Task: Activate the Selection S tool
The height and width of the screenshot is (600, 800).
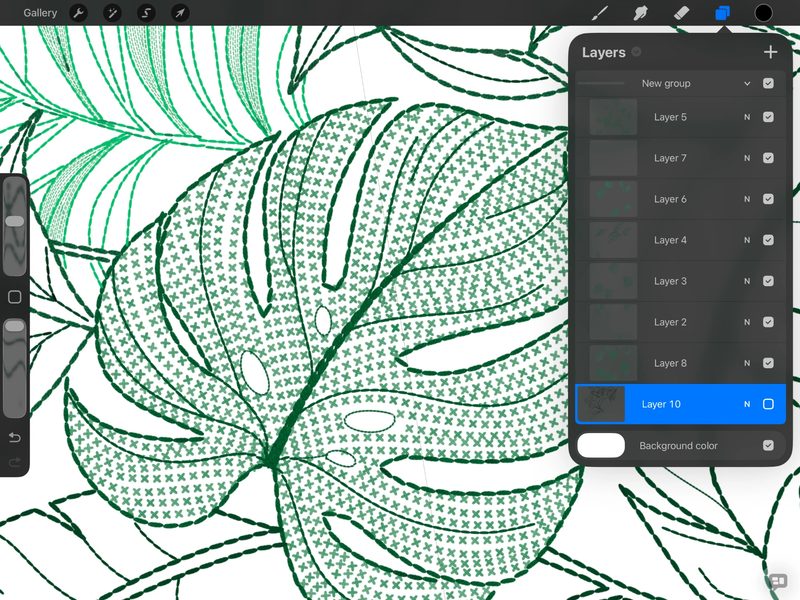Action: pyautogui.click(x=146, y=13)
